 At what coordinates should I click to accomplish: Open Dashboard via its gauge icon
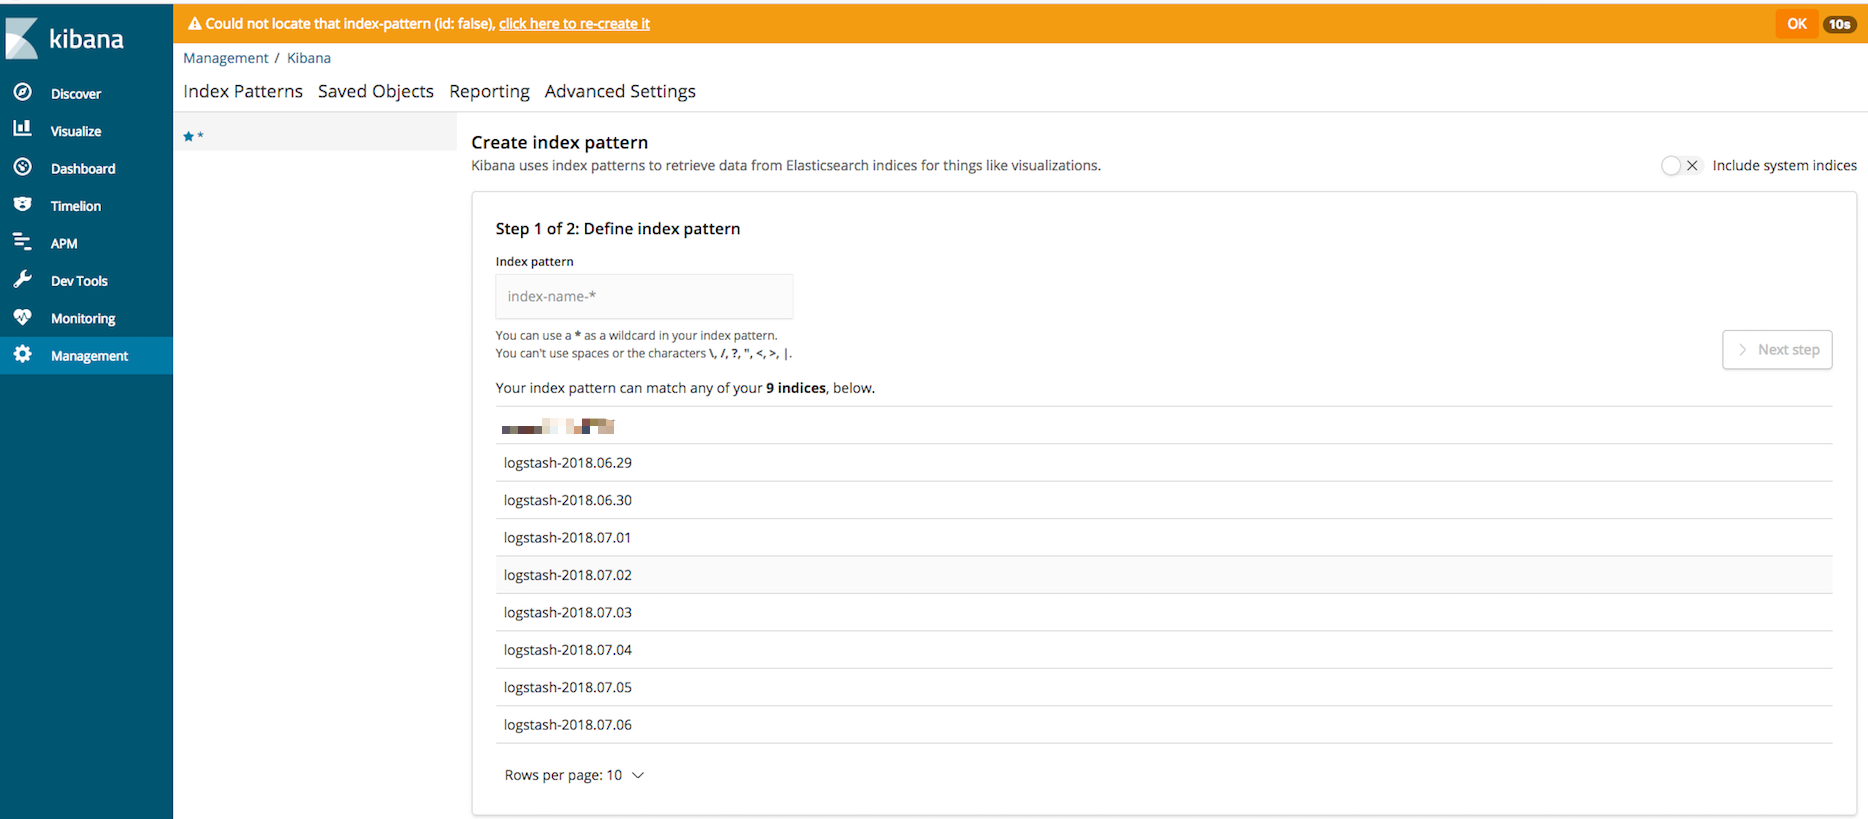(22, 167)
